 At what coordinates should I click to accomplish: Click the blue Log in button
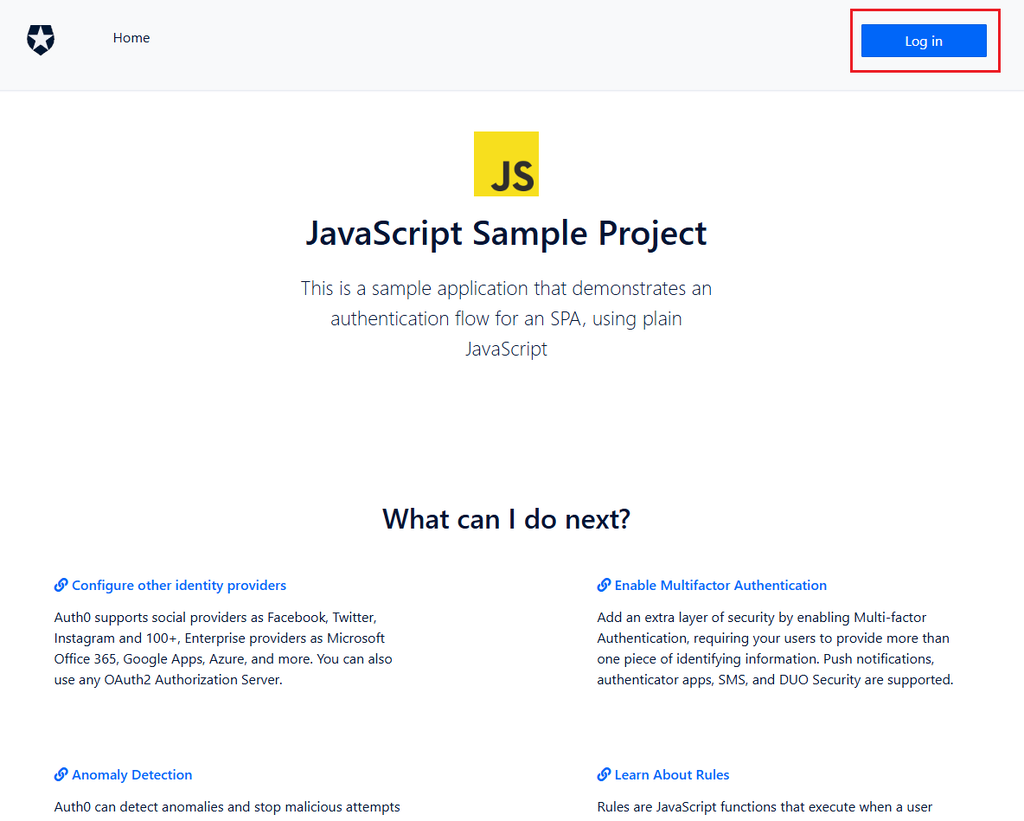923,40
